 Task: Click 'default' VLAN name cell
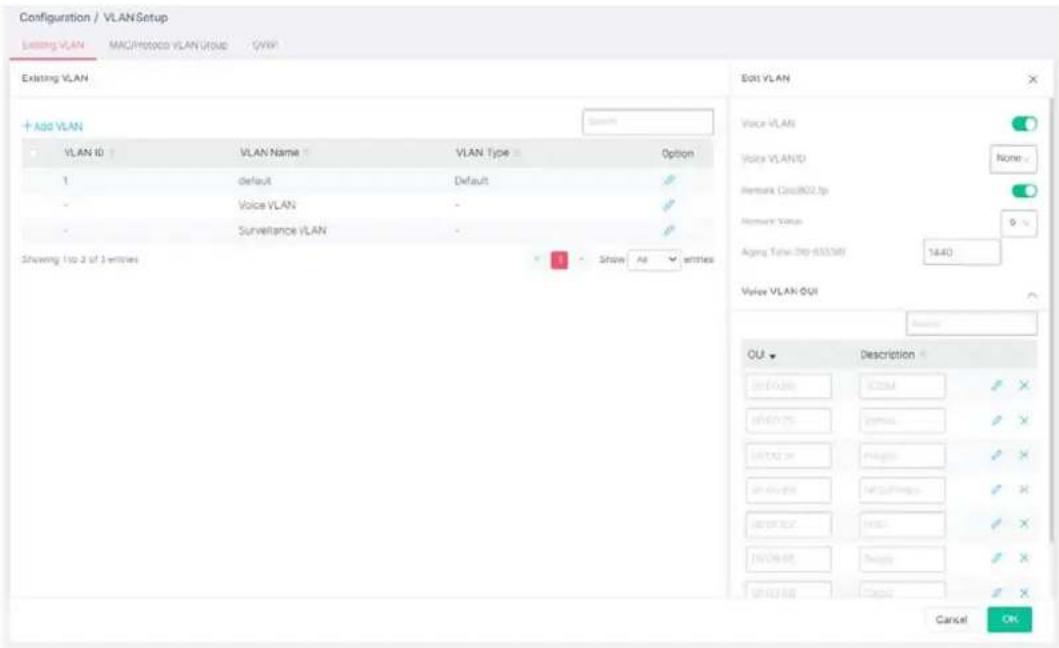pyautogui.click(x=255, y=181)
